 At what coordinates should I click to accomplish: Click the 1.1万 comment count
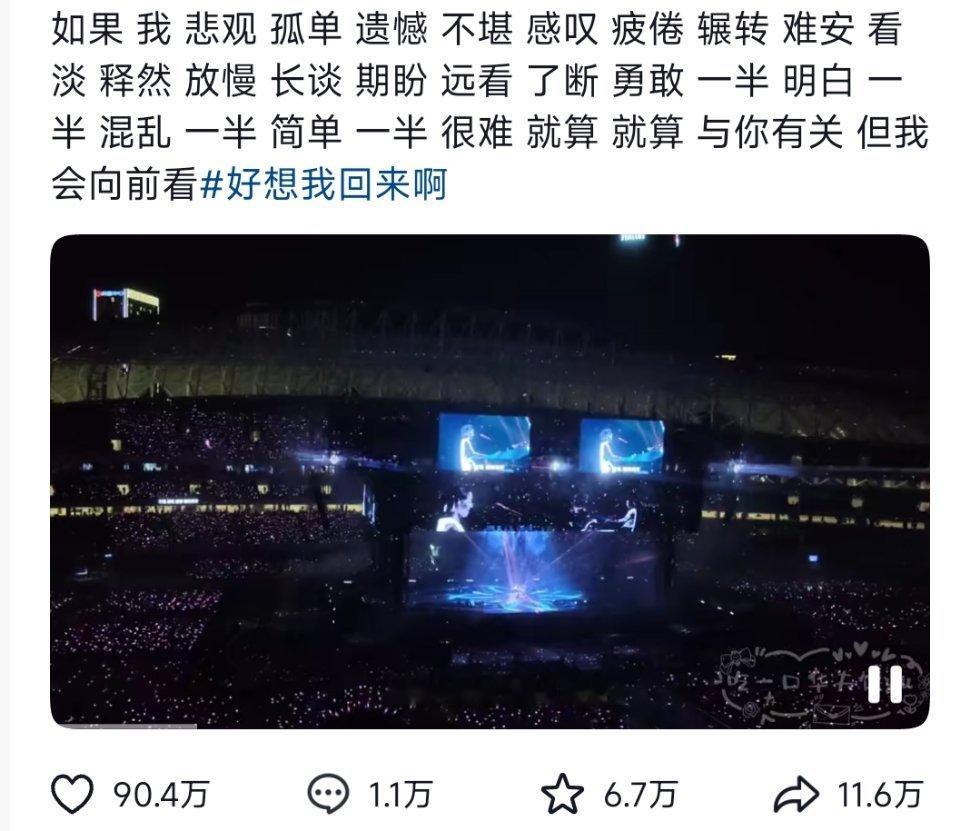400,794
